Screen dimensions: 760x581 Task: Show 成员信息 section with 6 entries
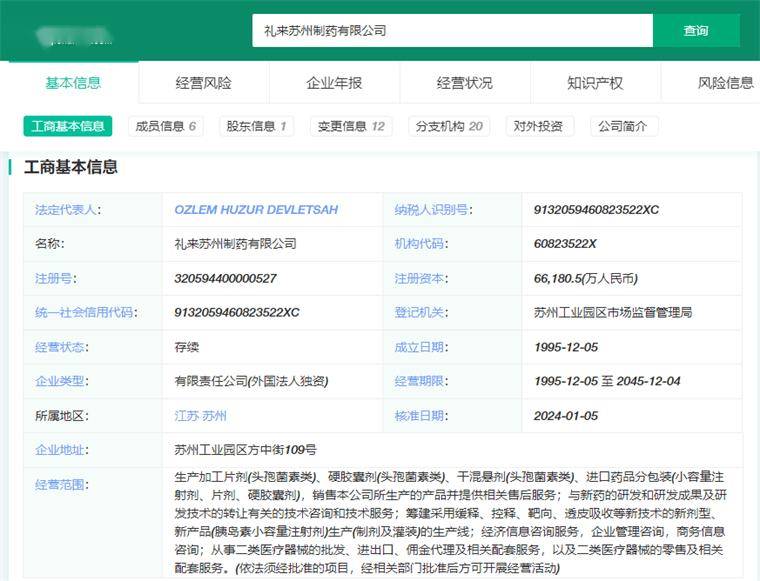(165, 126)
